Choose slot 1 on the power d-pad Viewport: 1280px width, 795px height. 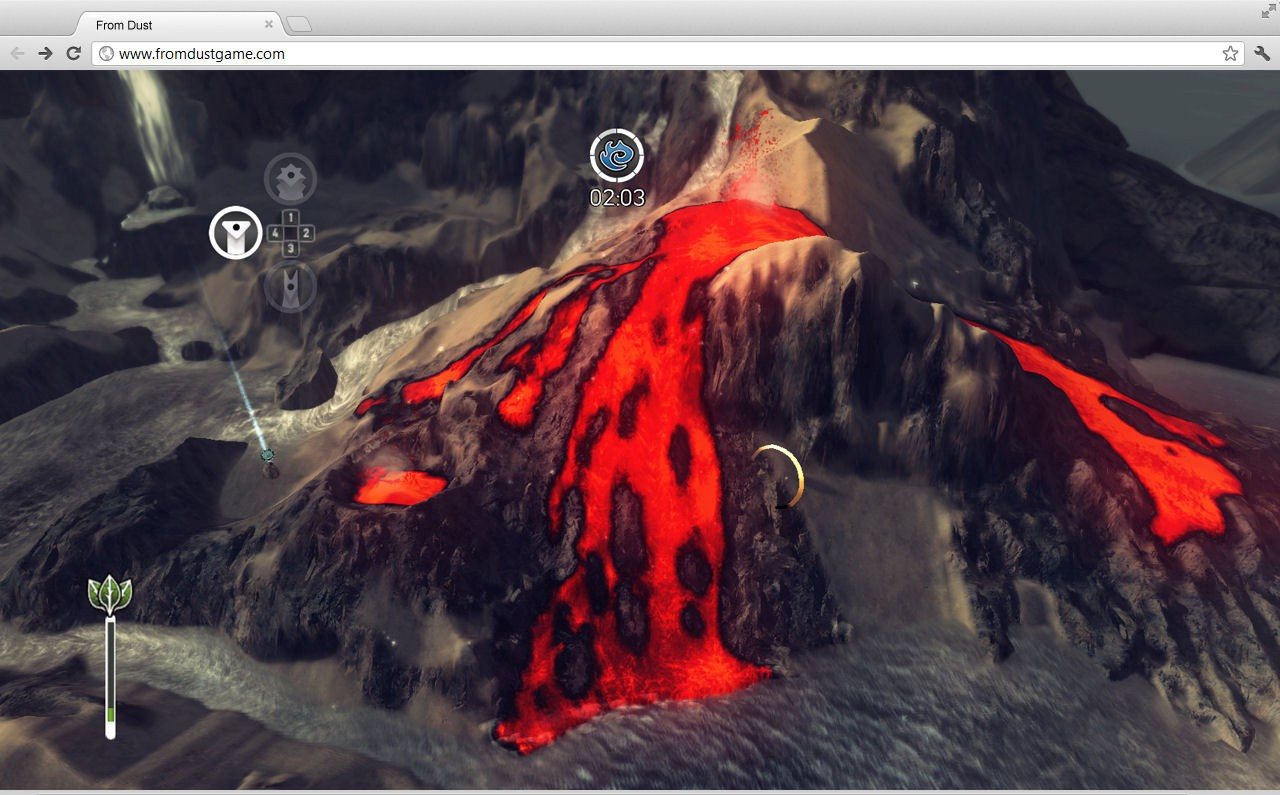click(290, 217)
